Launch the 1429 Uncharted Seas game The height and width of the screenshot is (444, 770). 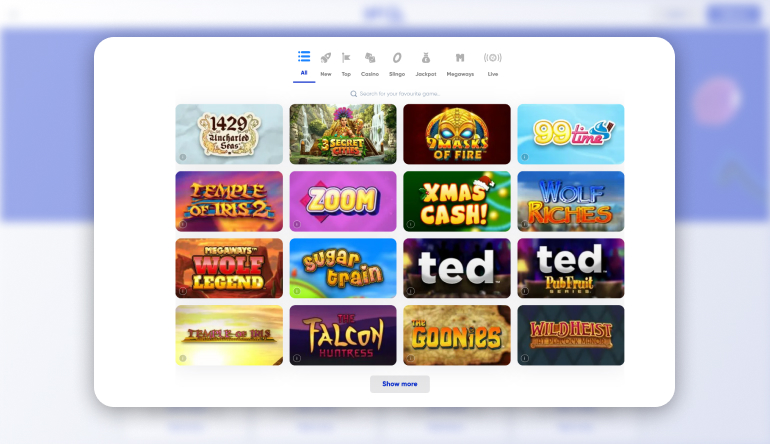[229, 134]
